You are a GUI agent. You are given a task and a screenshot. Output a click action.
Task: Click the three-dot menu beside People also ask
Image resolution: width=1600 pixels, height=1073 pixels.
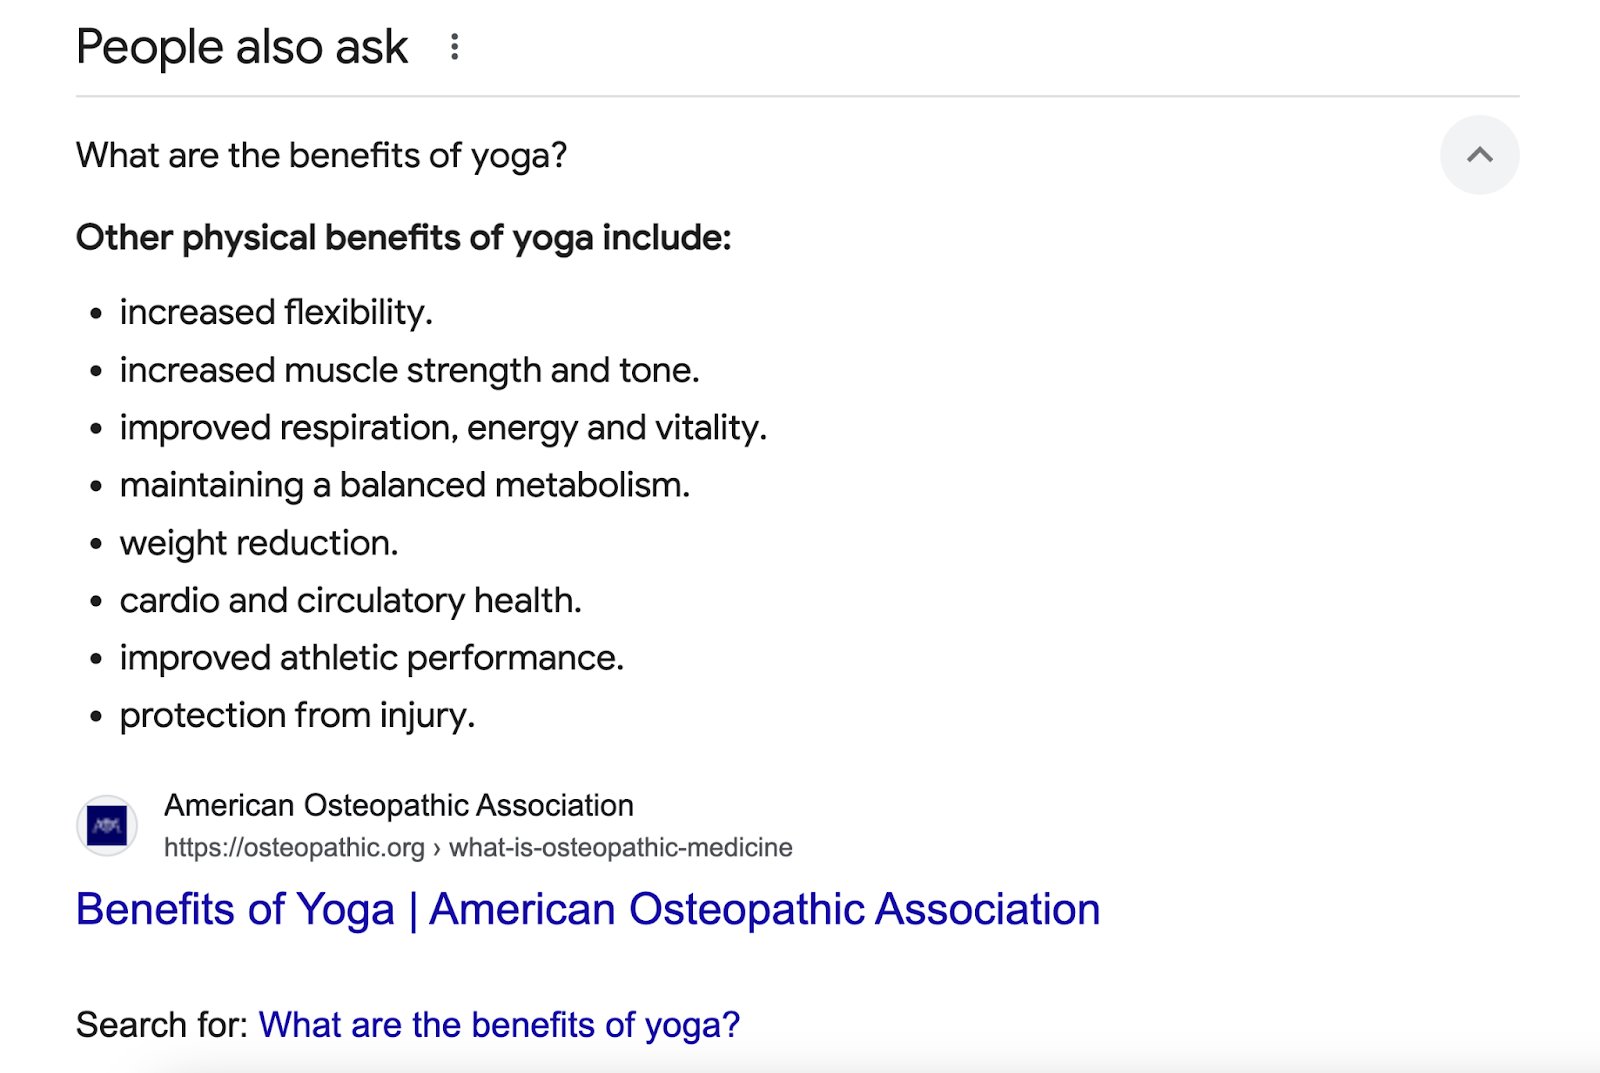[x=456, y=47]
